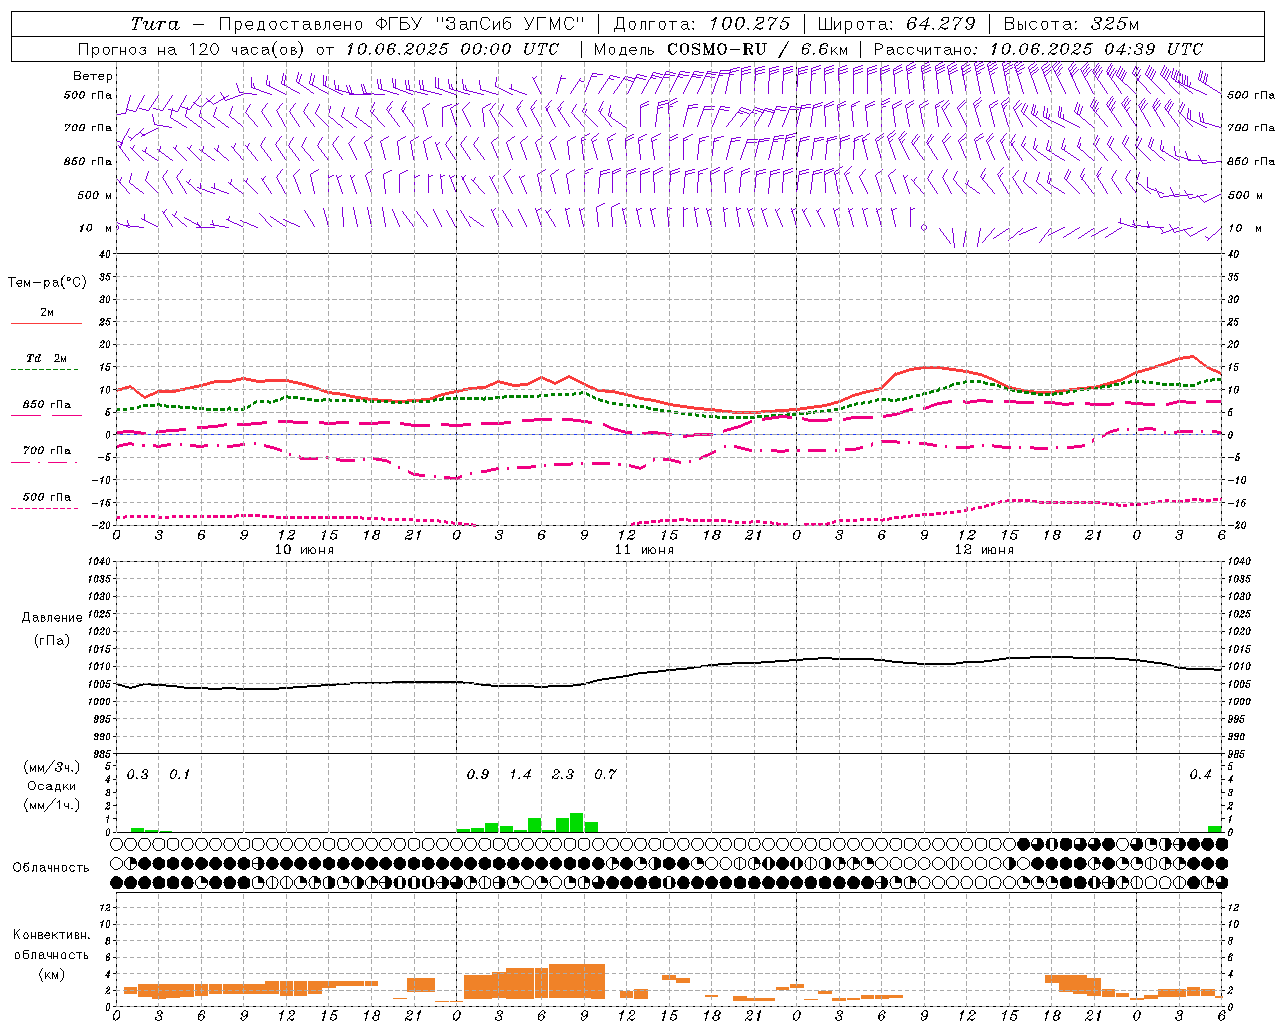The width and height of the screenshot is (1280, 1024).
Task: Click the "Широта: 64.279" latitude field
Action: pyautogui.click(x=896, y=24)
